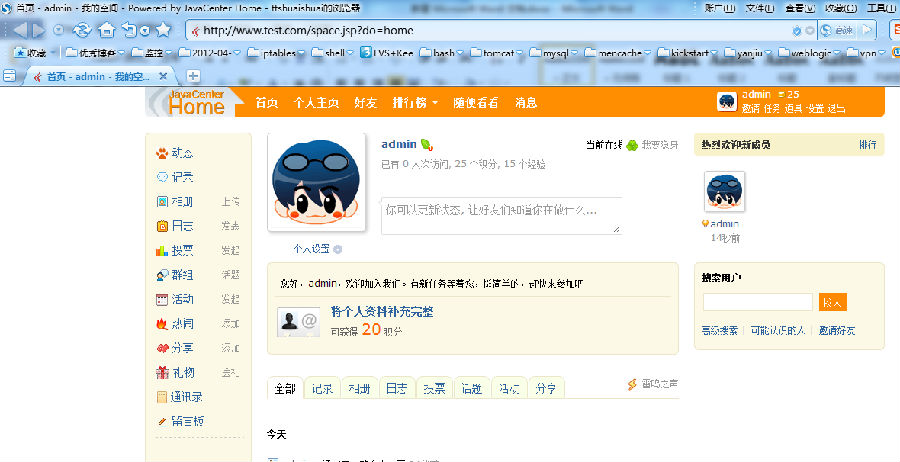Expand the kickstart bookmark folder
Viewport: 900px width, 462px height.
point(714,53)
